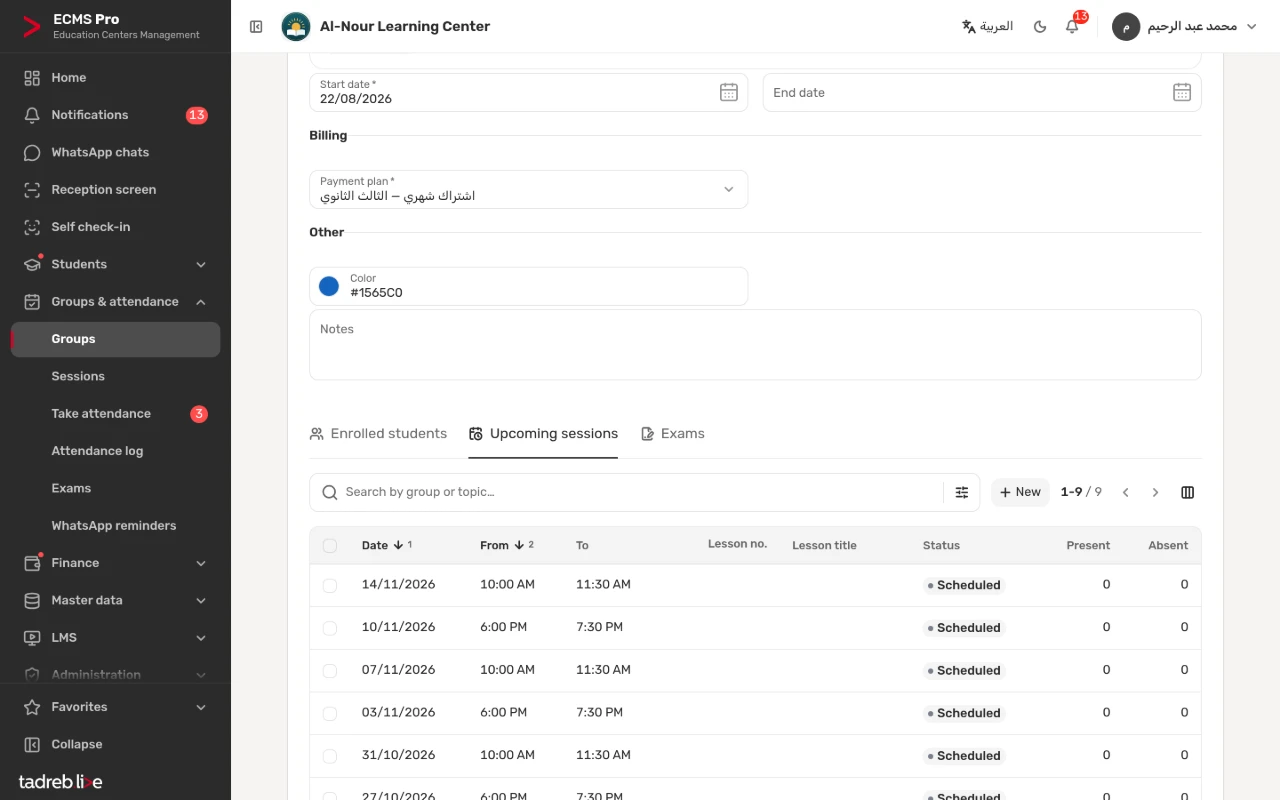This screenshot has width=1280, height=800.
Task: Select the 03/11/2026 session checkbox
Action: click(x=330, y=713)
